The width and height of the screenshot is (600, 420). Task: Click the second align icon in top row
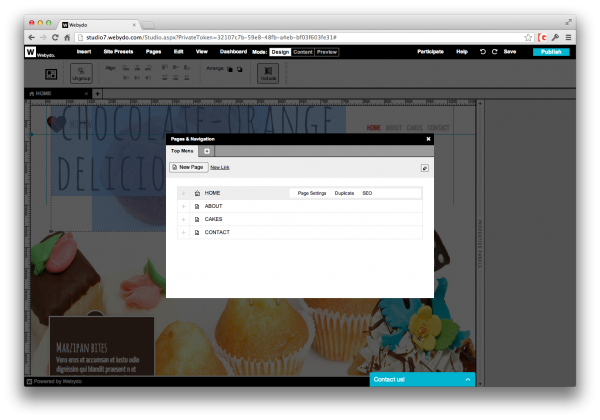137,68
